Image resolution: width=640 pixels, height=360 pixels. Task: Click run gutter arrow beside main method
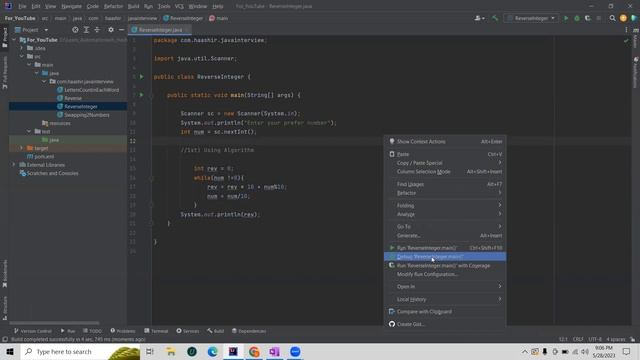click(142, 95)
